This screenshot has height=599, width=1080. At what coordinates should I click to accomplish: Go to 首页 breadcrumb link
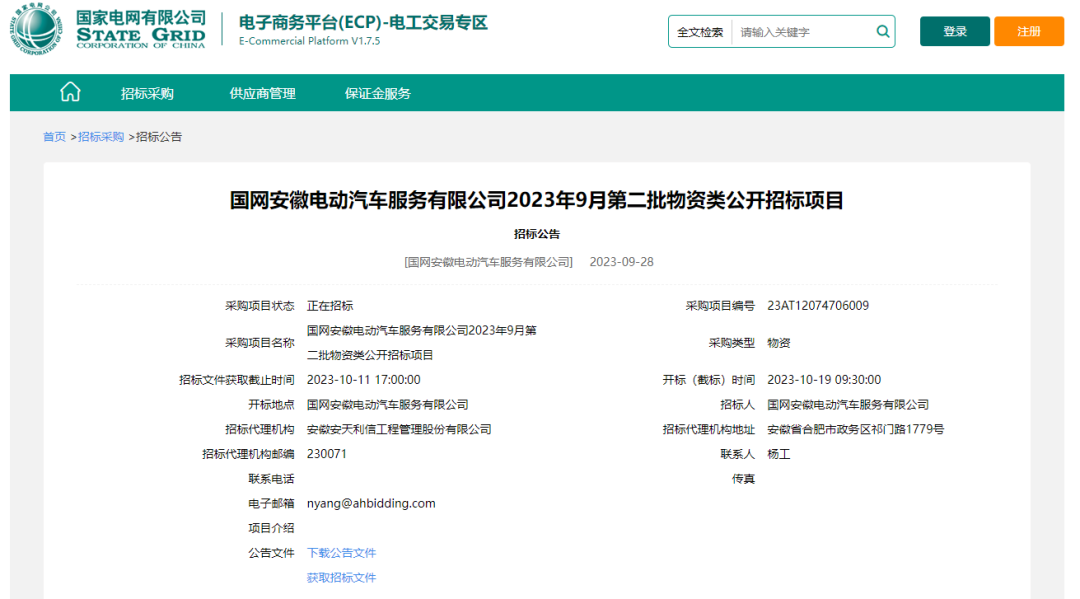click(x=54, y=137)
